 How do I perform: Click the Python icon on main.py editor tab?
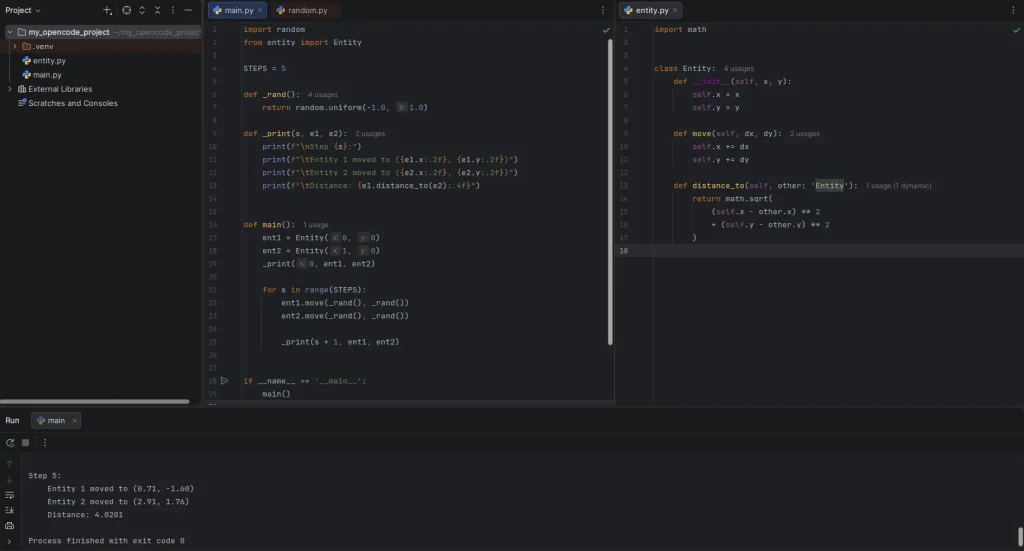tap(217, 10)
